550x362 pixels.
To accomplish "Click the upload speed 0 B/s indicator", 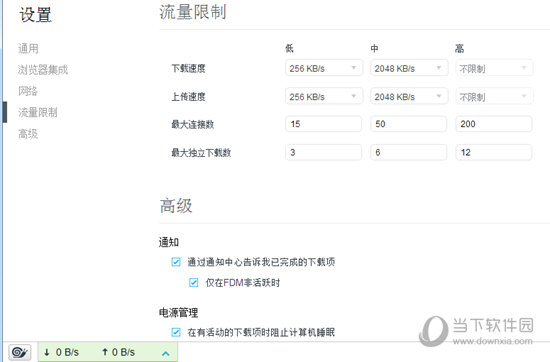I will tap(118, 352).
